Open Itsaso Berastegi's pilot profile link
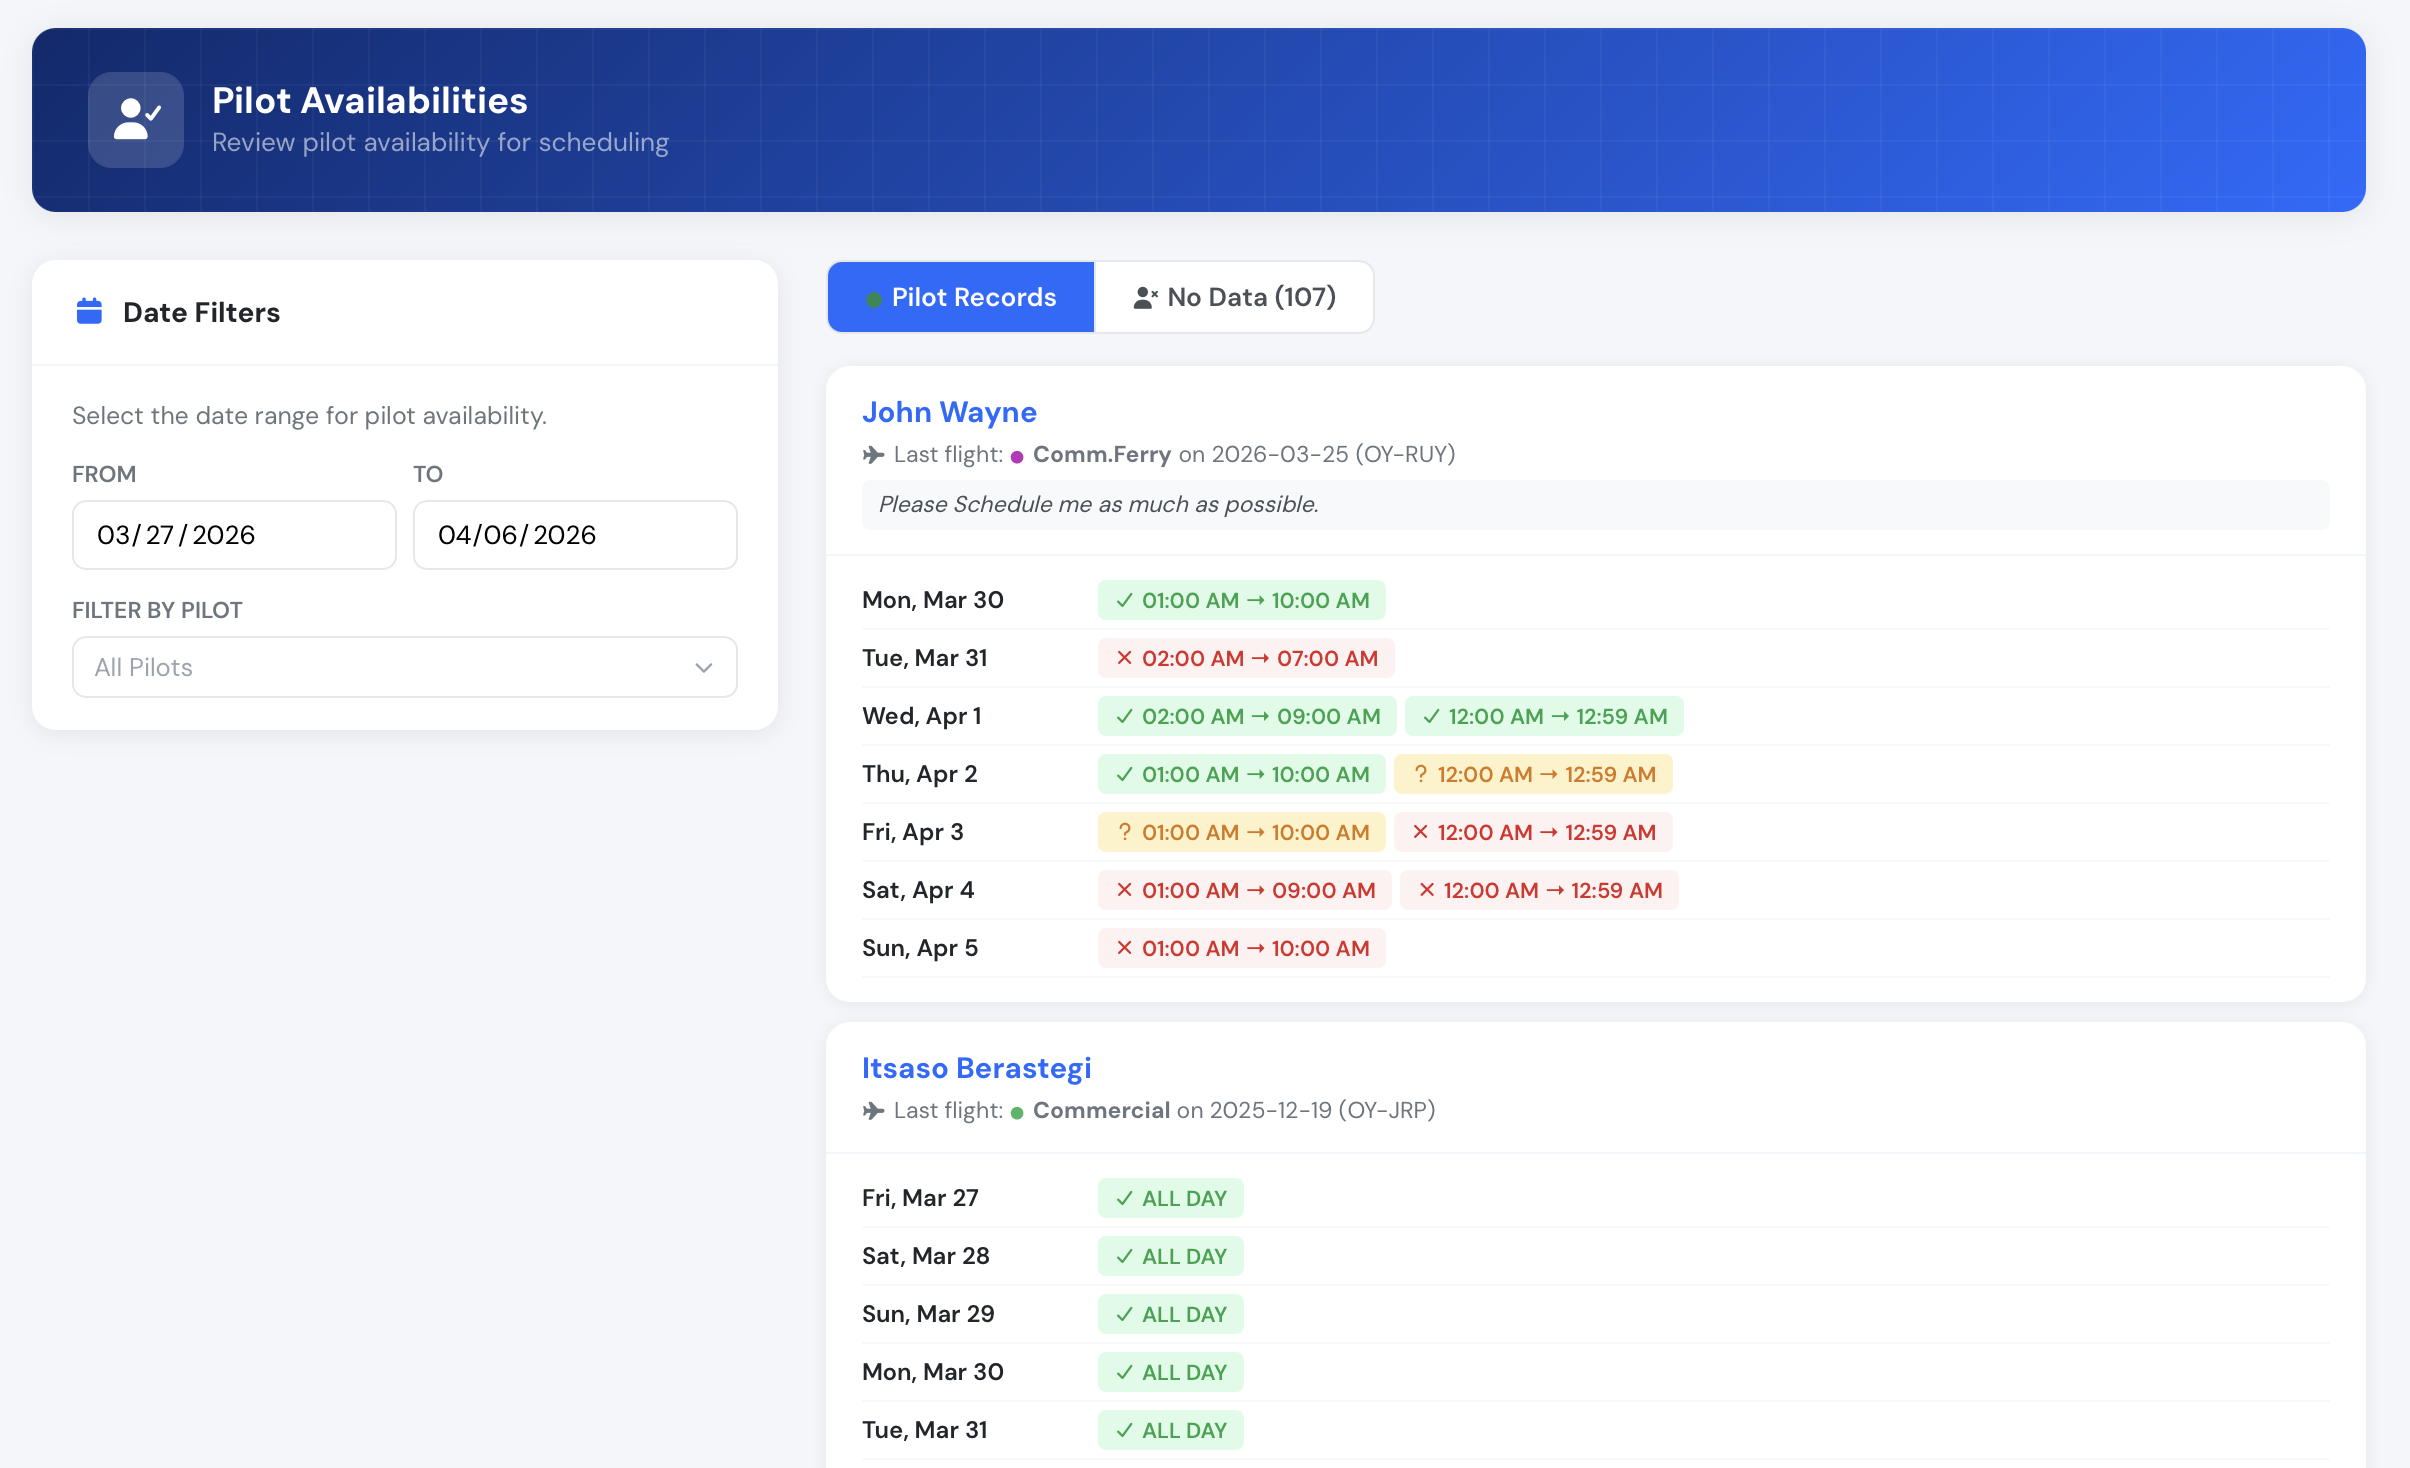Viewport: 2410px width, 1468px height. [x=976, y=1068]
